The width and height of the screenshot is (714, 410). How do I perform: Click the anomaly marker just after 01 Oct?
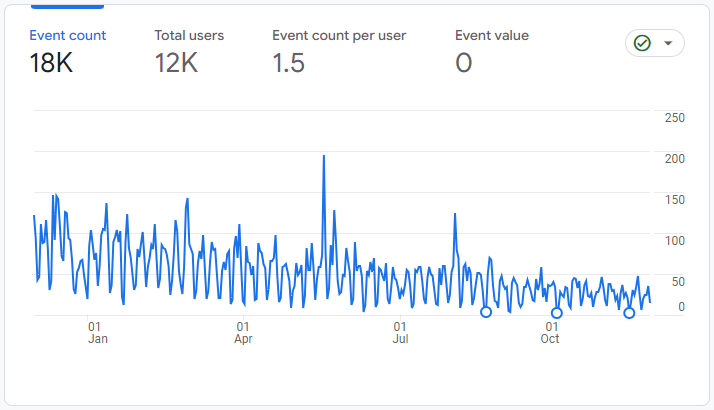(556, 313)
